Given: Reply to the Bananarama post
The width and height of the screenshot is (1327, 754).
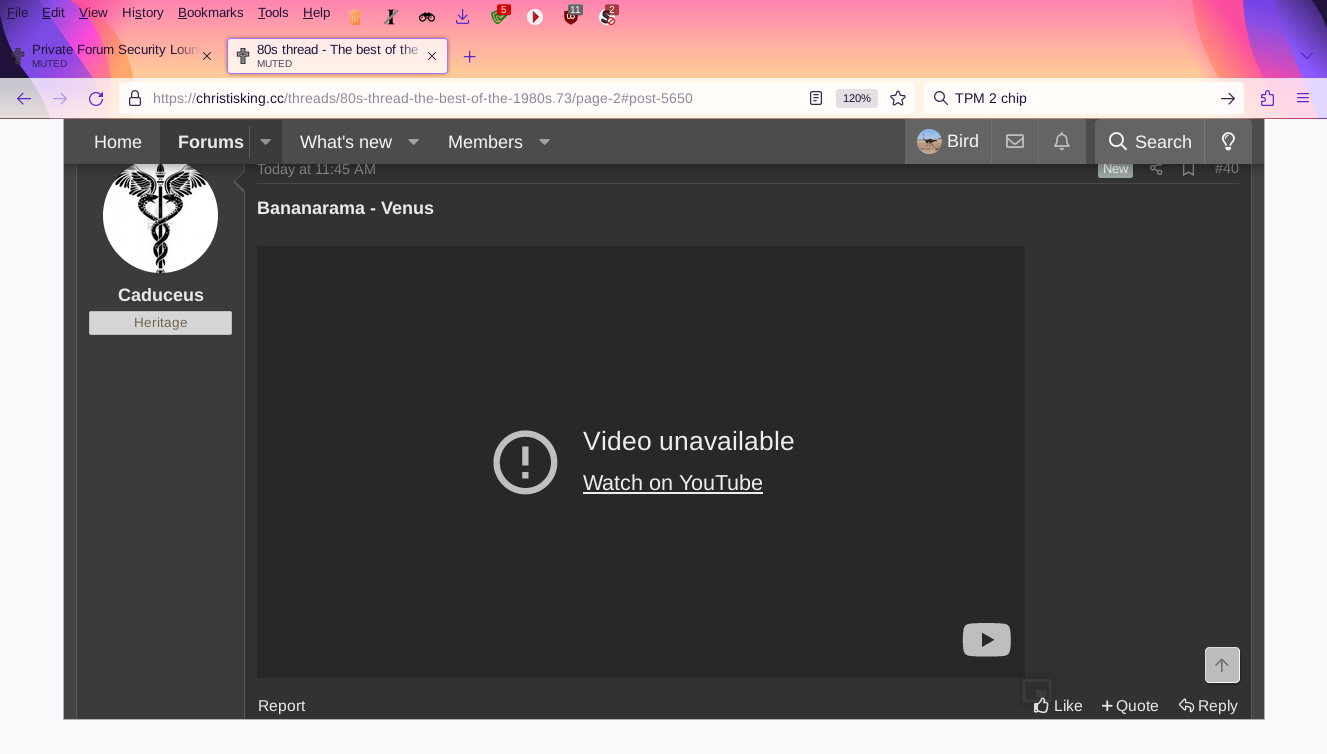Looking at the screenshot, I should tap(1208, 706).
